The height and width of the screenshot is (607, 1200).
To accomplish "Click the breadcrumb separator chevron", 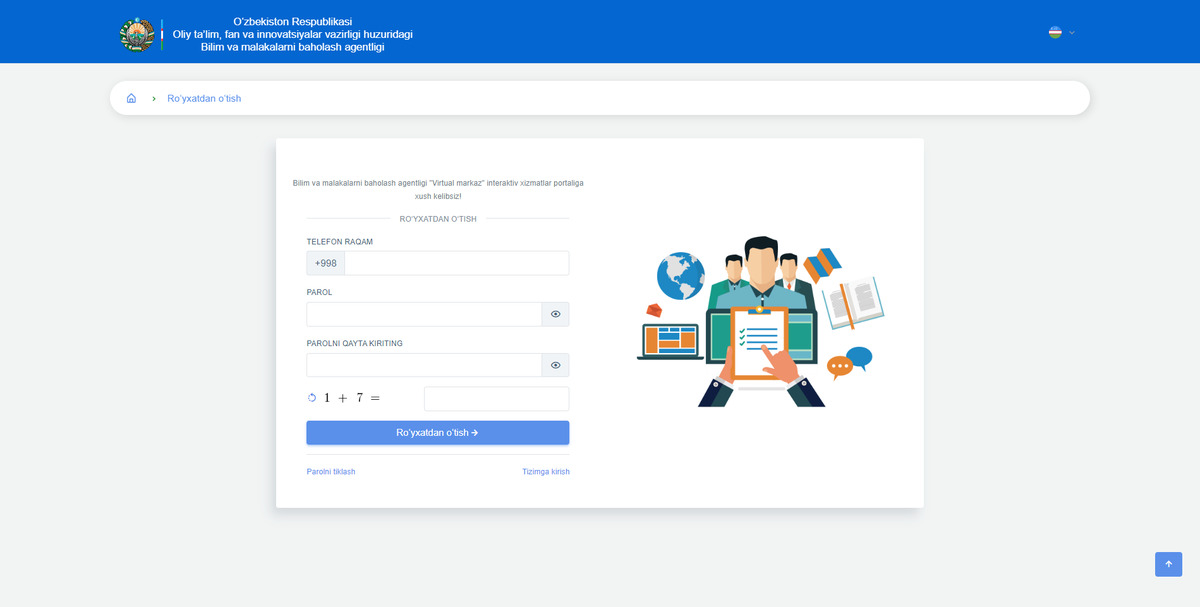I will click(153, 99).
